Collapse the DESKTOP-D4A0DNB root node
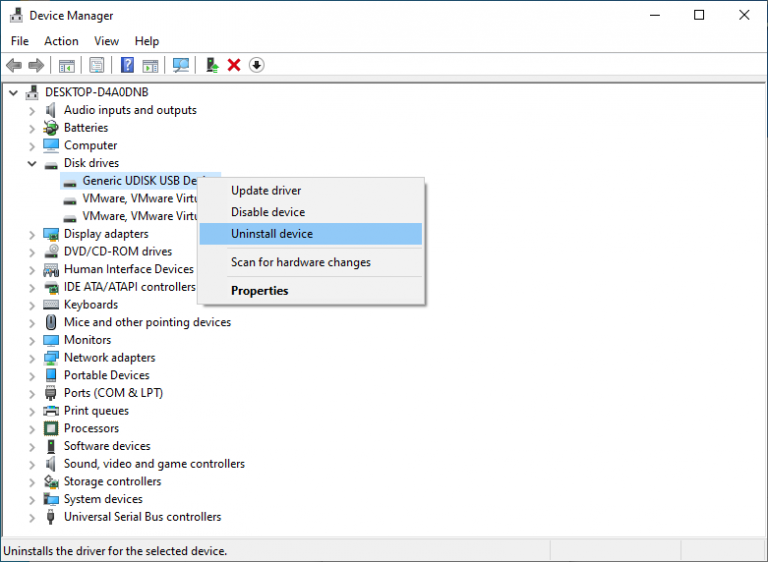This screenshot has width=768, height=562. tap(13, 92)
